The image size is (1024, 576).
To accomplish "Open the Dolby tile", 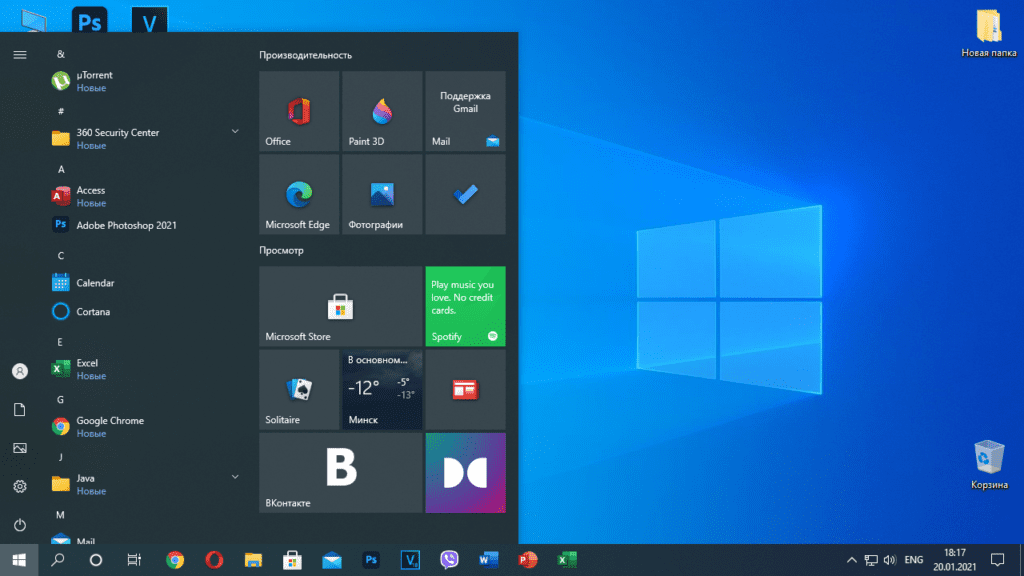I will (465, 473).
